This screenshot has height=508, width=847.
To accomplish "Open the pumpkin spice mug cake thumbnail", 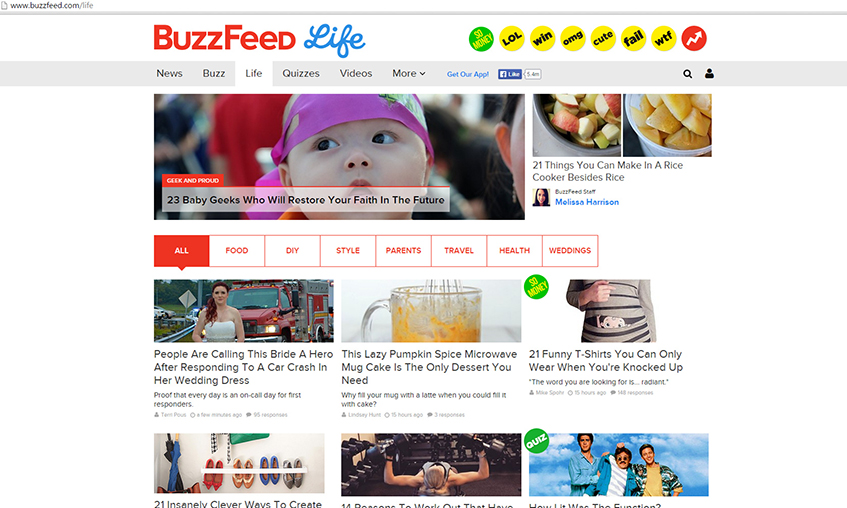I will pyautogui.click(x=431, y=311).
